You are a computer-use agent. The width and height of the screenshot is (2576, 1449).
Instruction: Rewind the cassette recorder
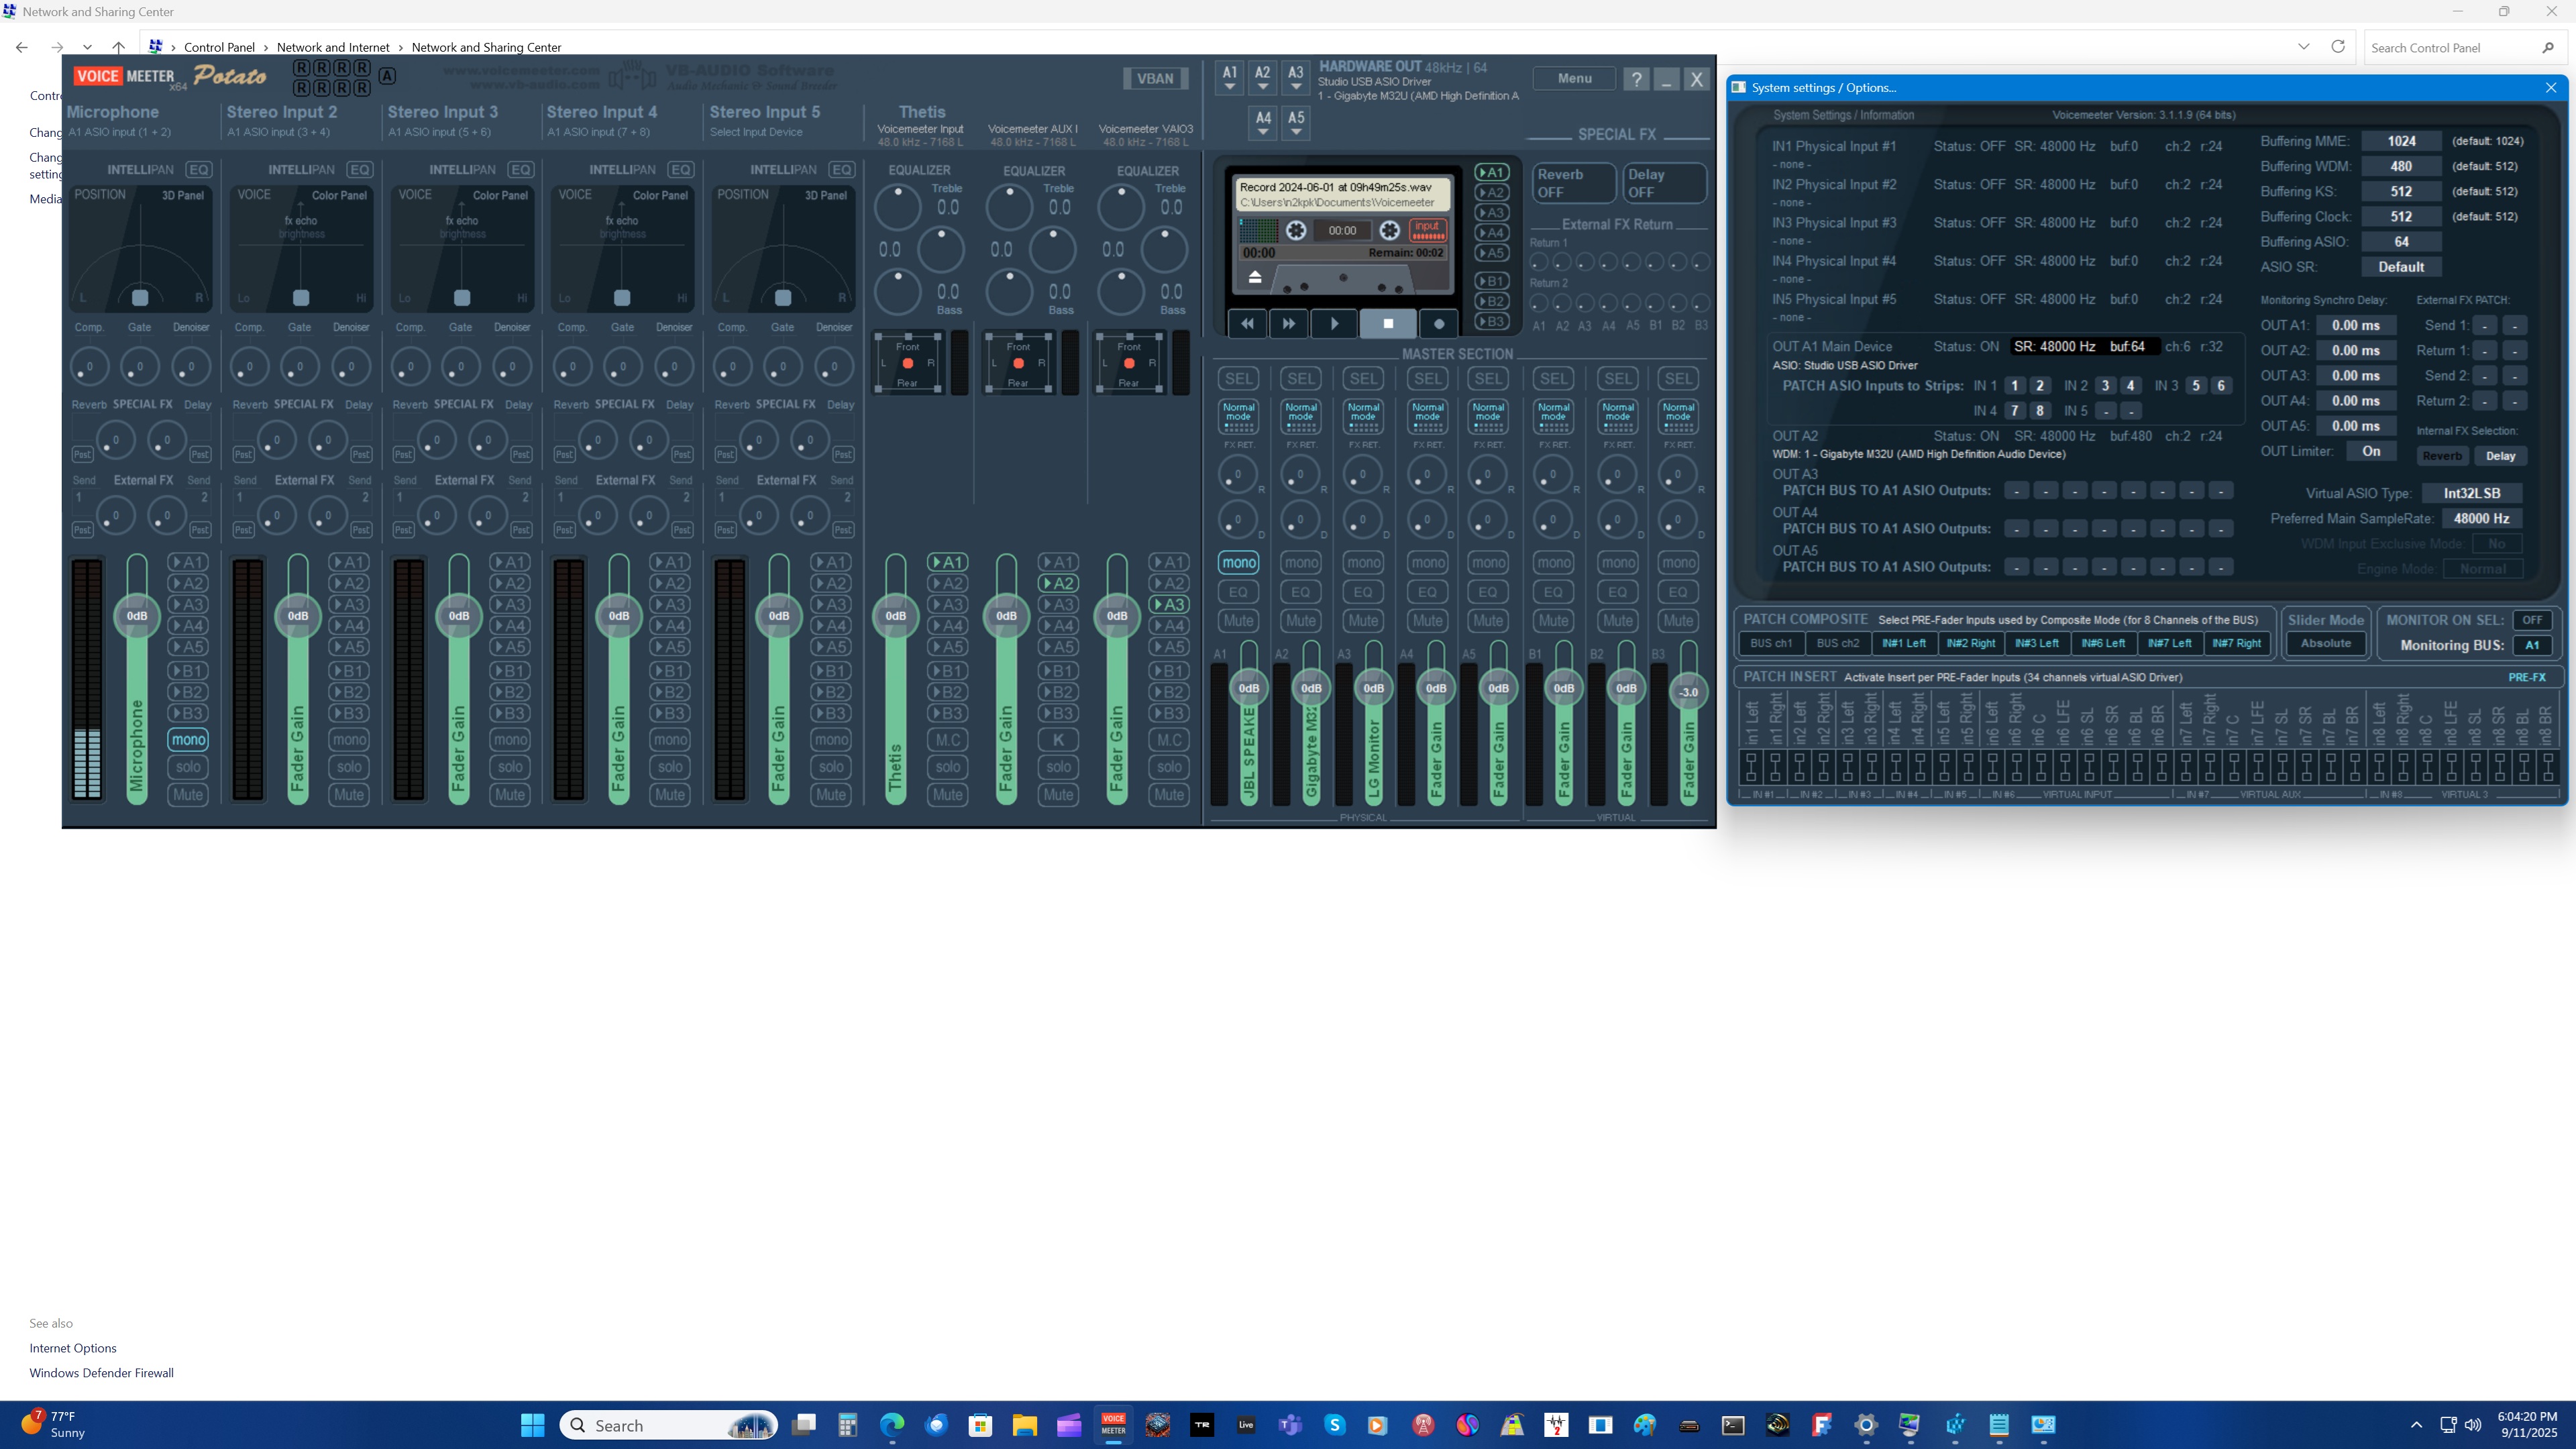click(1247, 323)
